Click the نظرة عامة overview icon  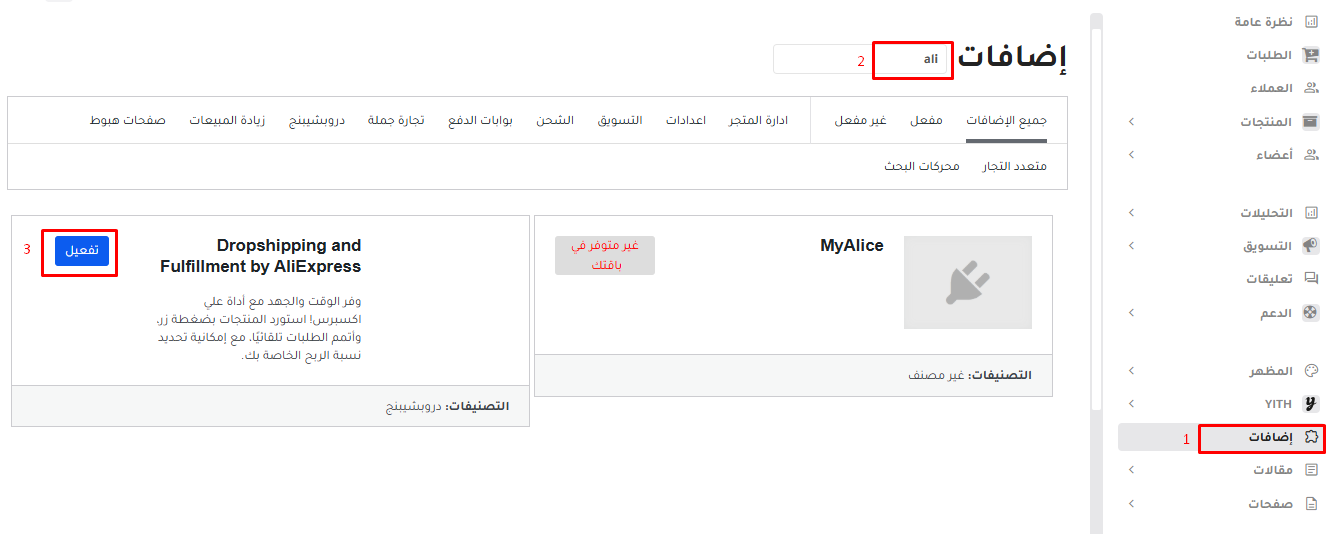click(1311, 22)
